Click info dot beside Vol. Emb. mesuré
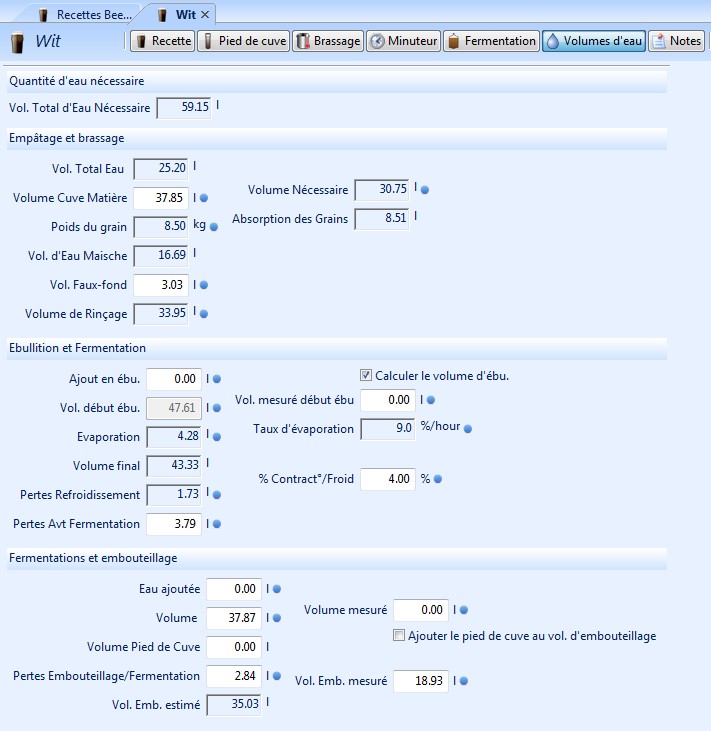Screen dimensions: 711x731 tap(463, 682)
